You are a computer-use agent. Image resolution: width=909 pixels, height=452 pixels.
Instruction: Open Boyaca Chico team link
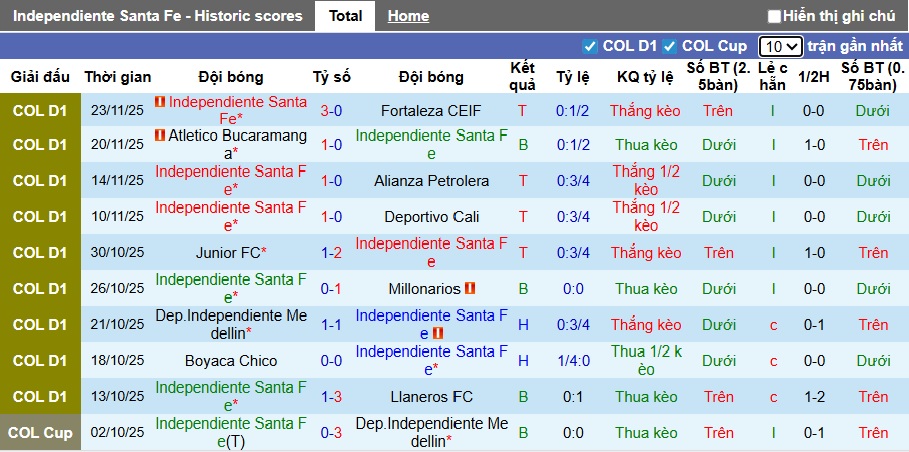231,360
